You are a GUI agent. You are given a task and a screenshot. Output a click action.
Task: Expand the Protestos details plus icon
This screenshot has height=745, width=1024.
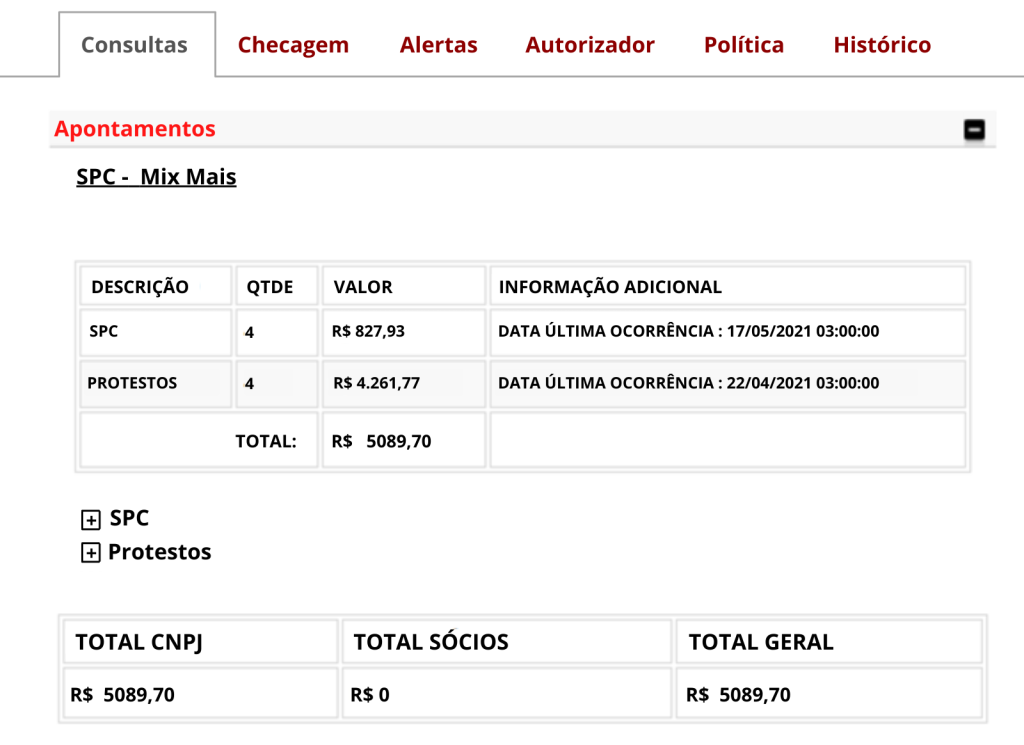(x=91, y=553)
